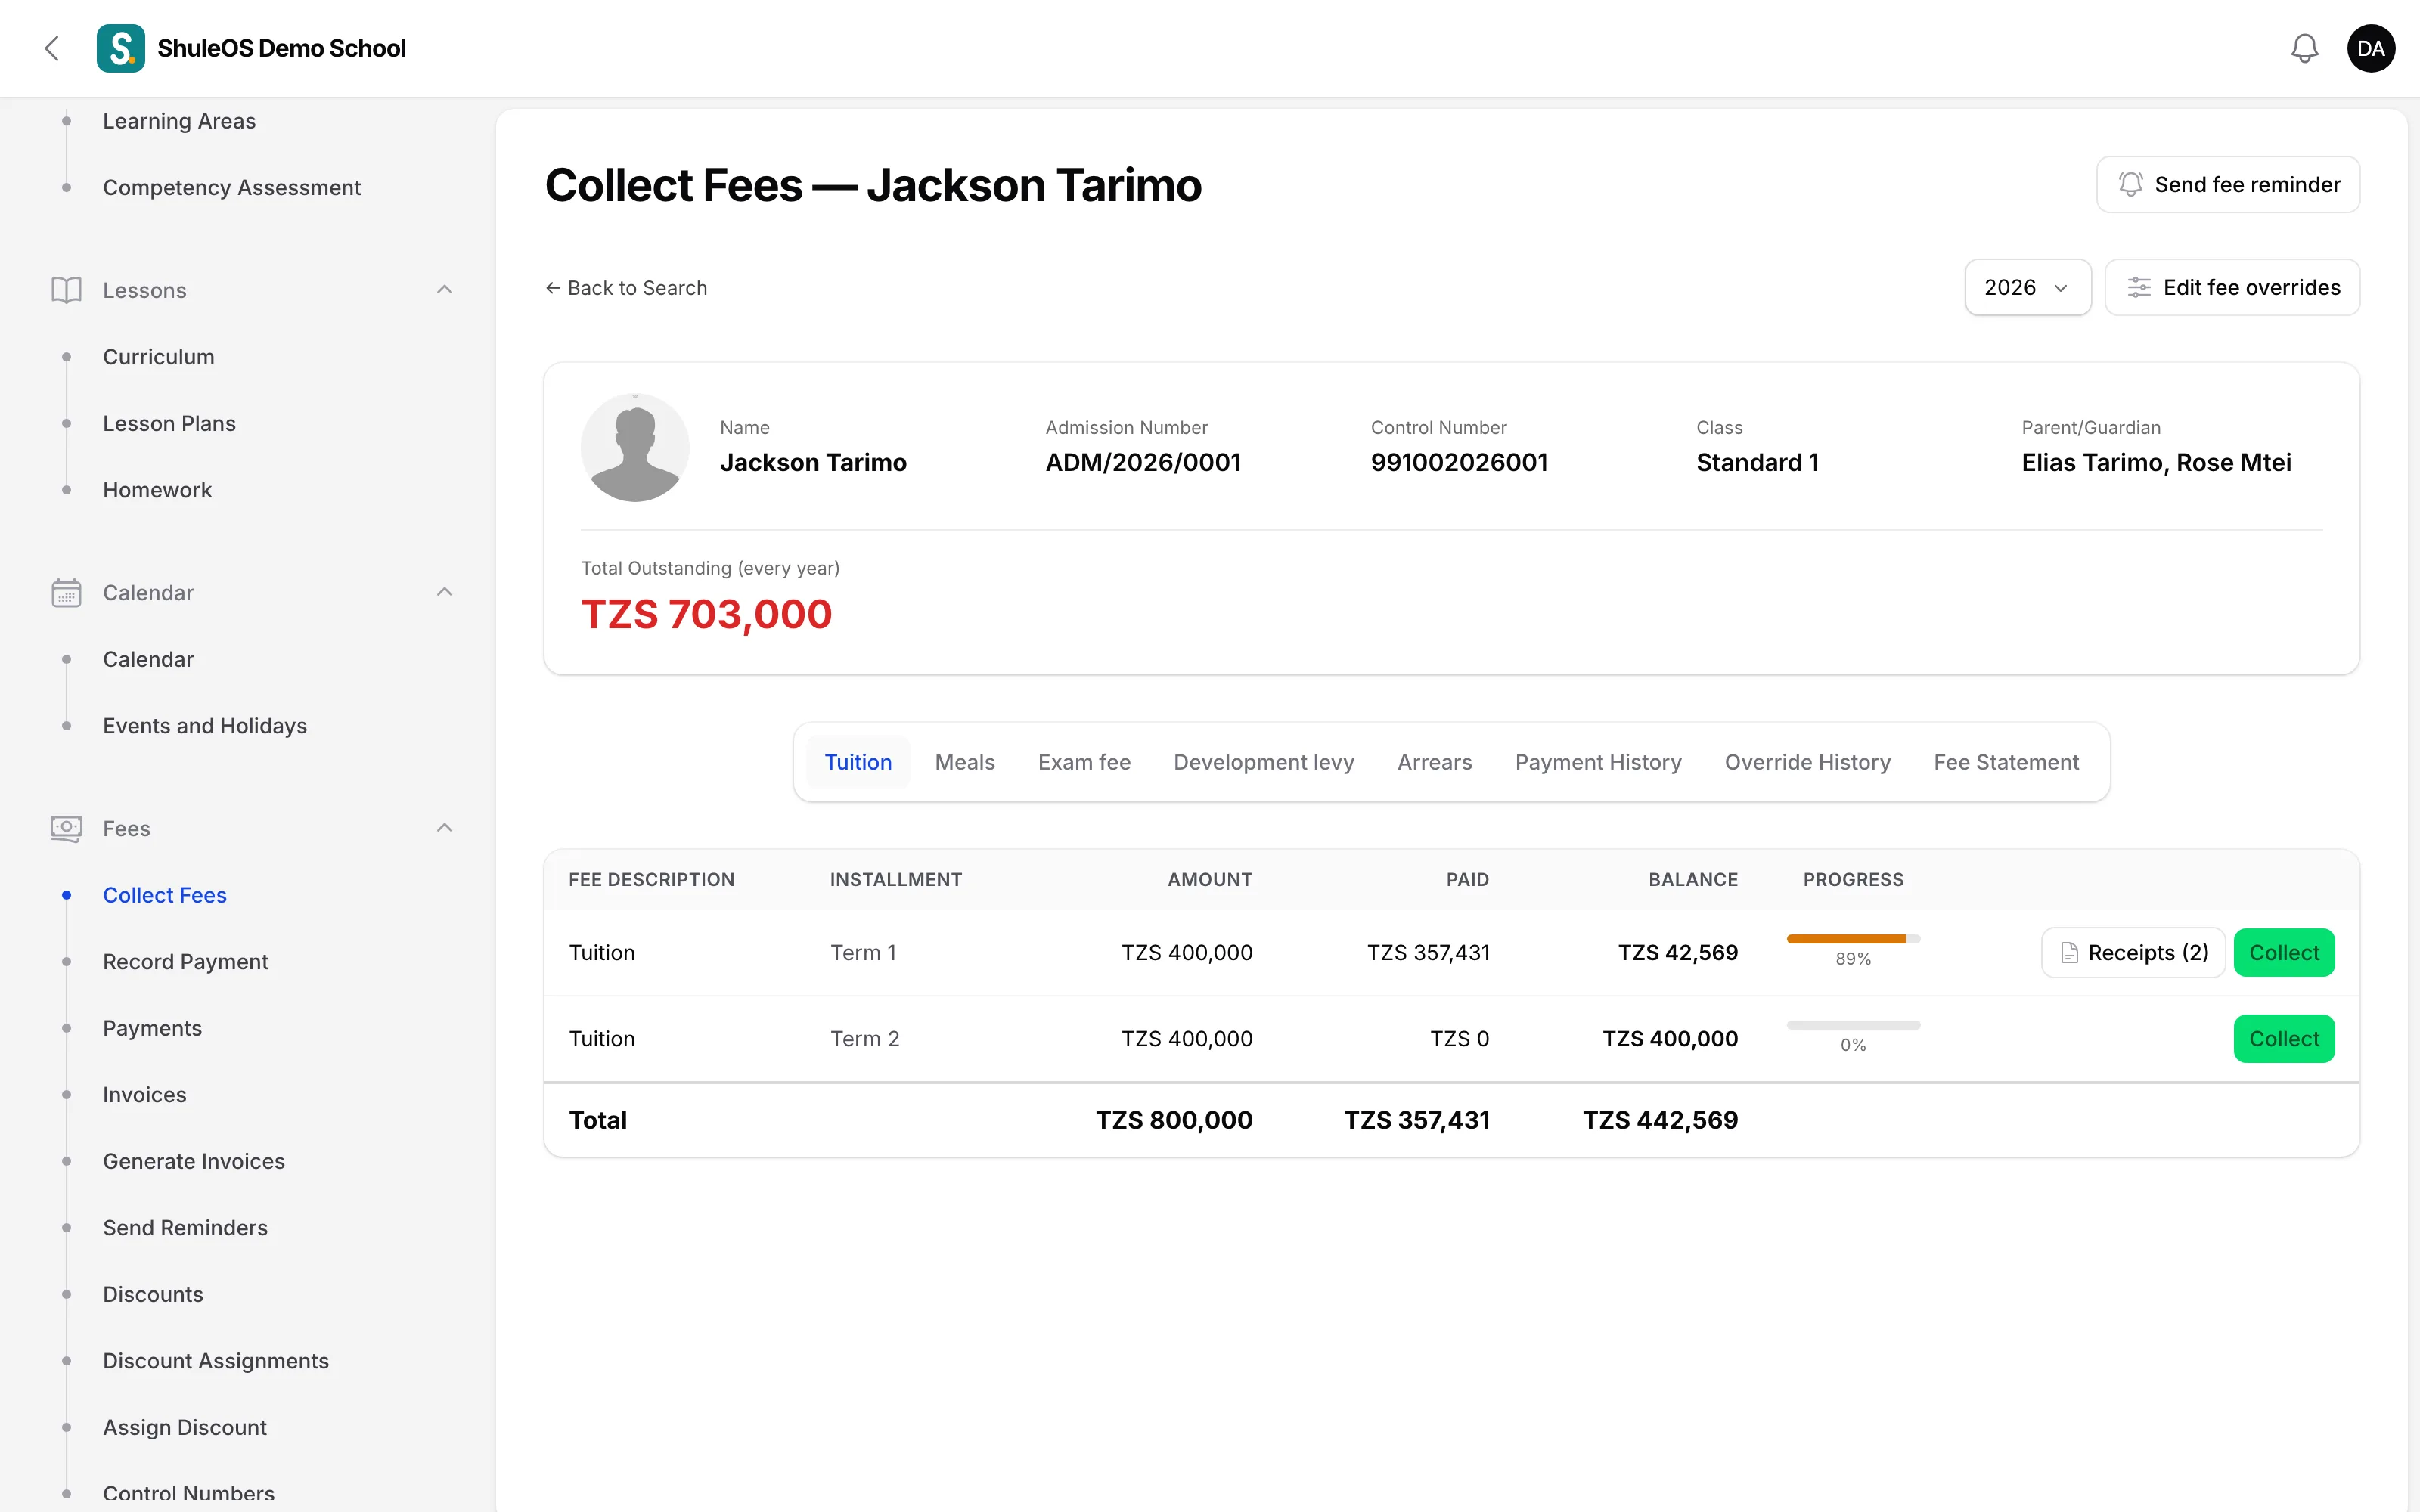Screen dimensions: 2420x1512
Task: Go Back to Search
Action: click(626, 288)
